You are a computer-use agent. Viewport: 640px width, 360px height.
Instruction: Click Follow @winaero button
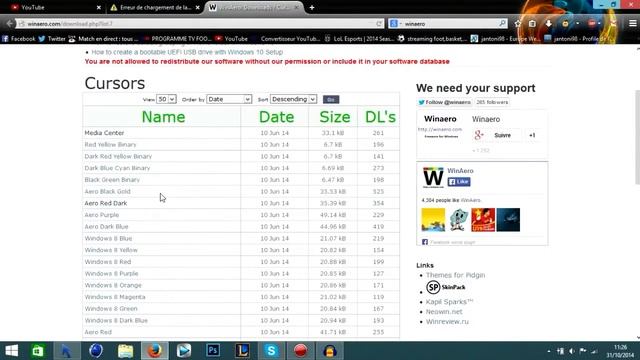tap(444, 102)
